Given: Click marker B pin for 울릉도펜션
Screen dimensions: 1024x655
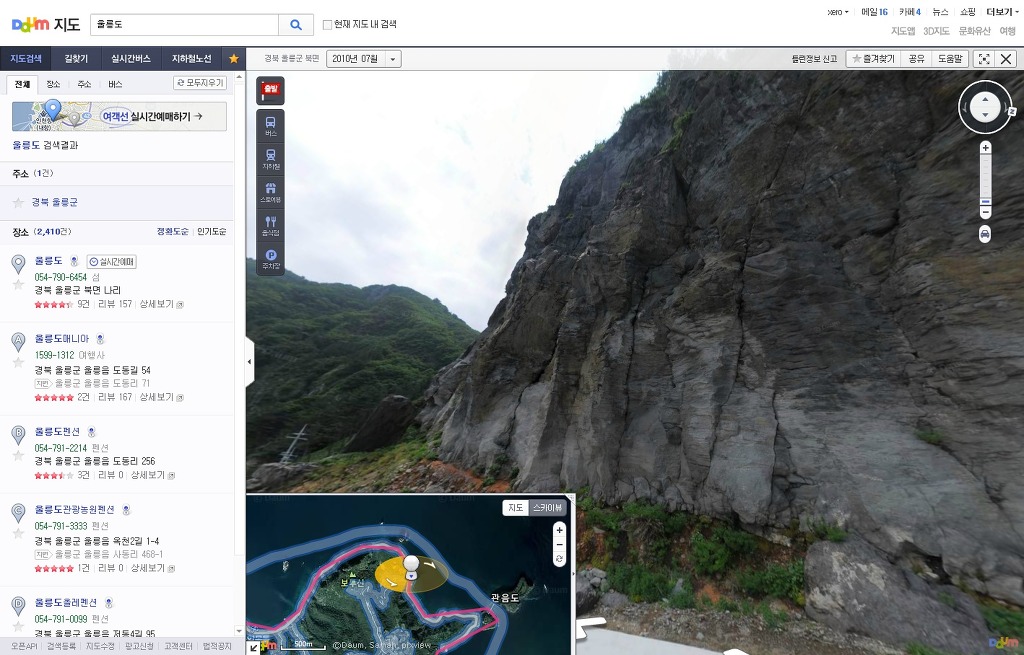Looking at the screenshot, I should tap(18, 434).
